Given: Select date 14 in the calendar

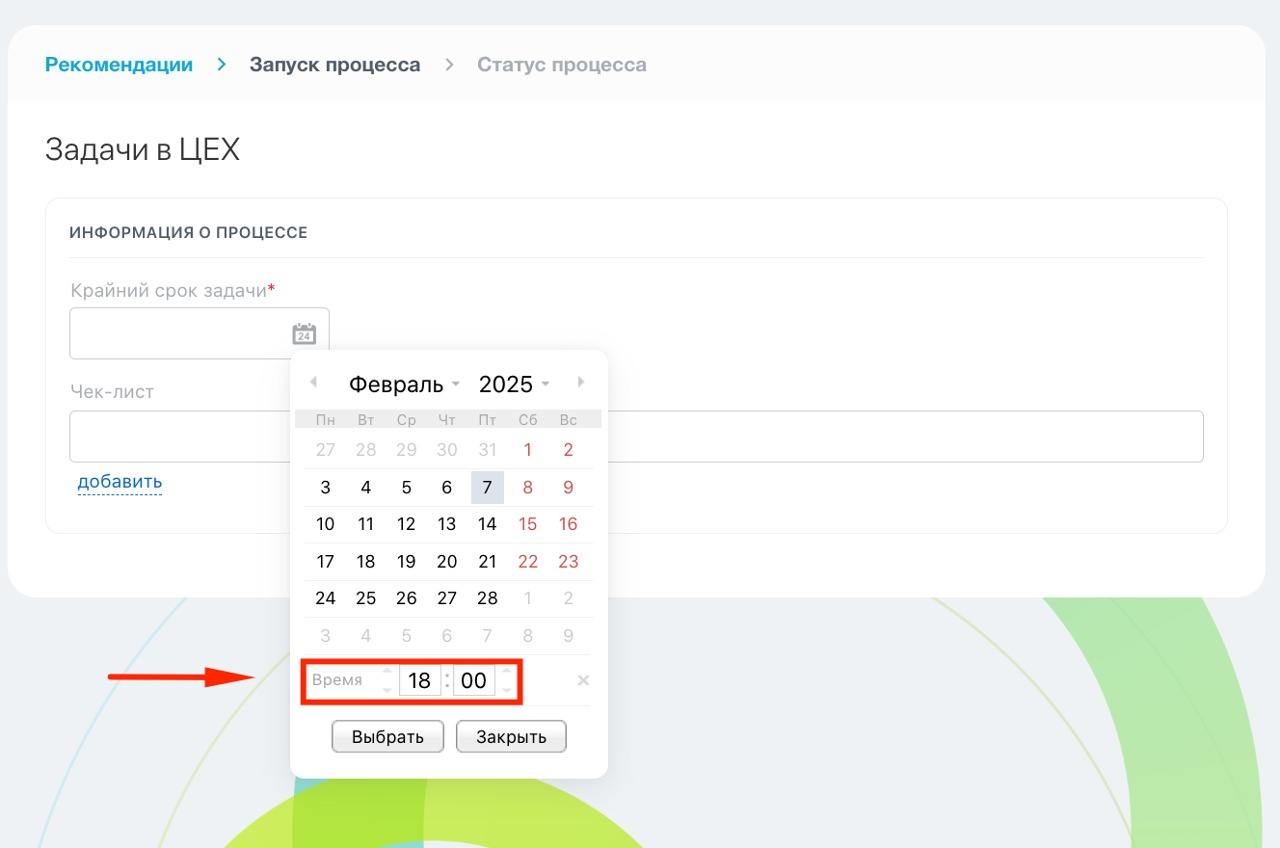Looking at the screenshot, I should click(x=487, y=524).
